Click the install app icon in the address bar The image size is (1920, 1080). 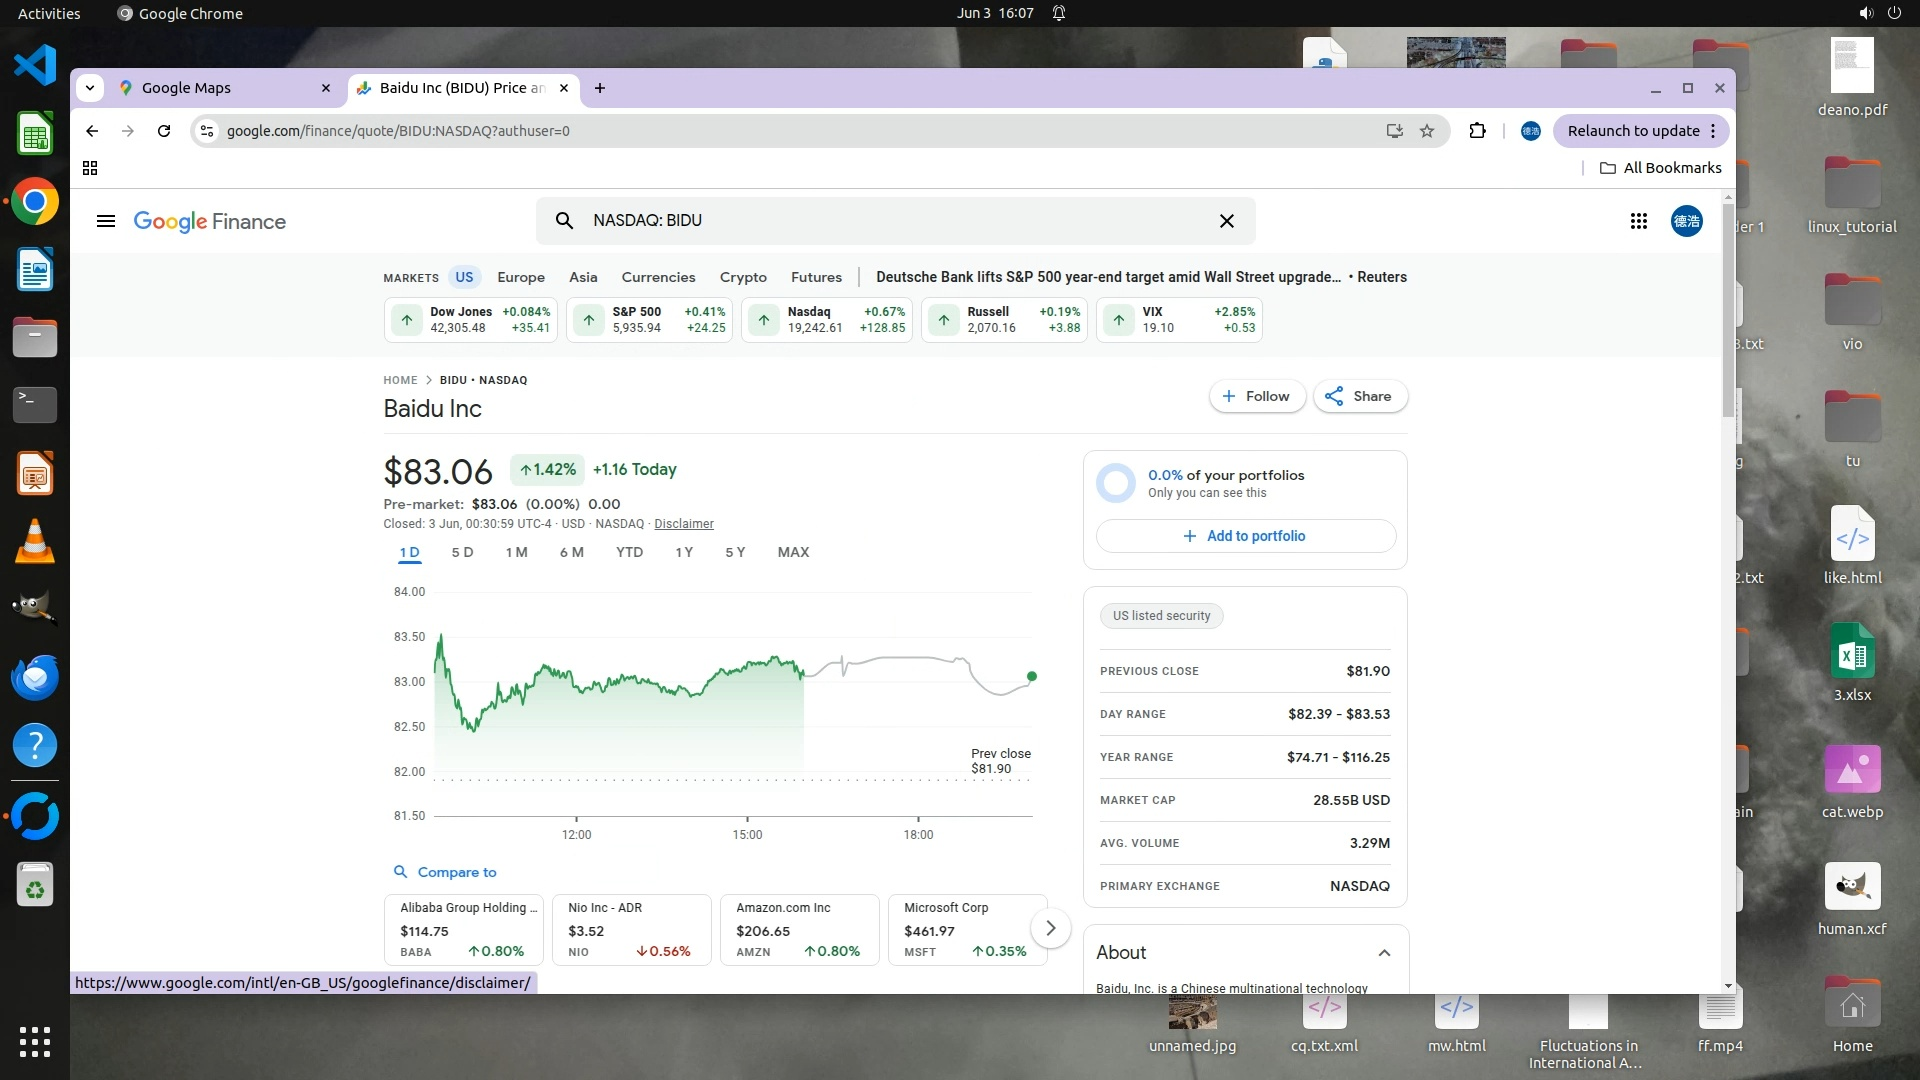1394,131
